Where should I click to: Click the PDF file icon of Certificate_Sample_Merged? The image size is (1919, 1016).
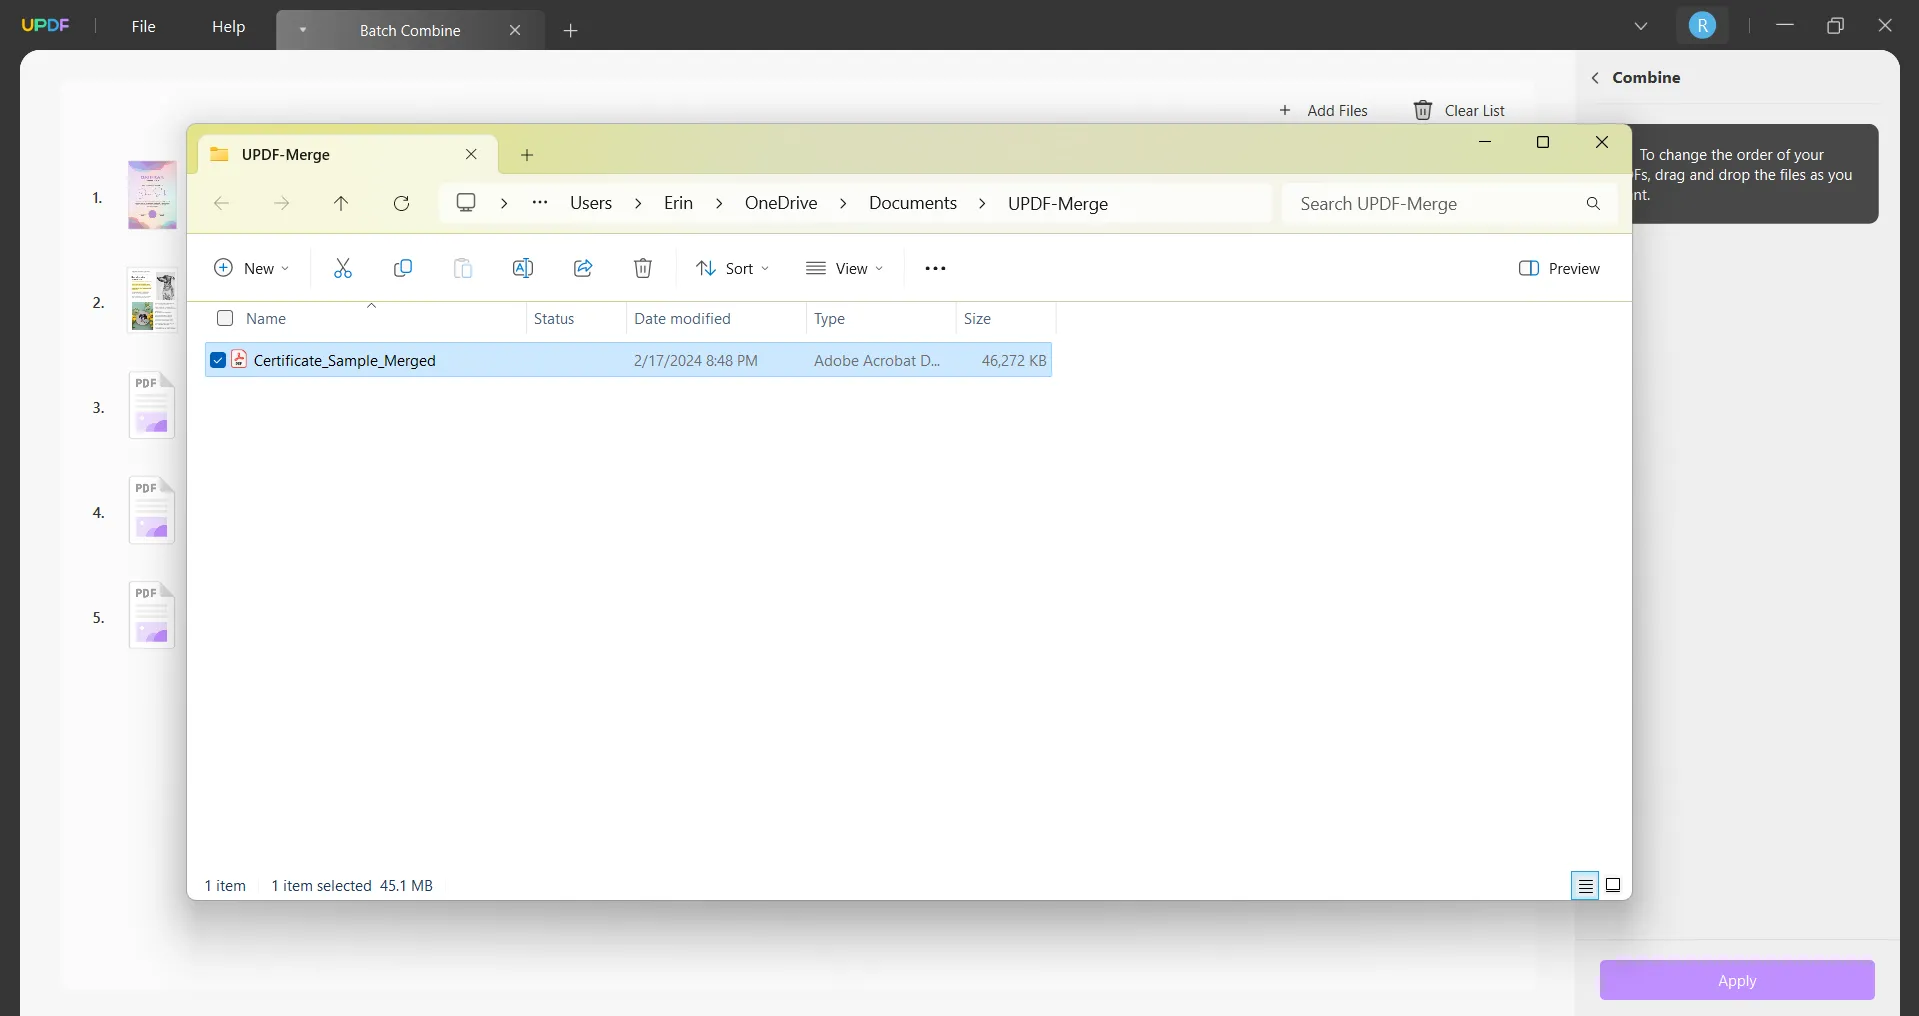[x=239, y=360]
